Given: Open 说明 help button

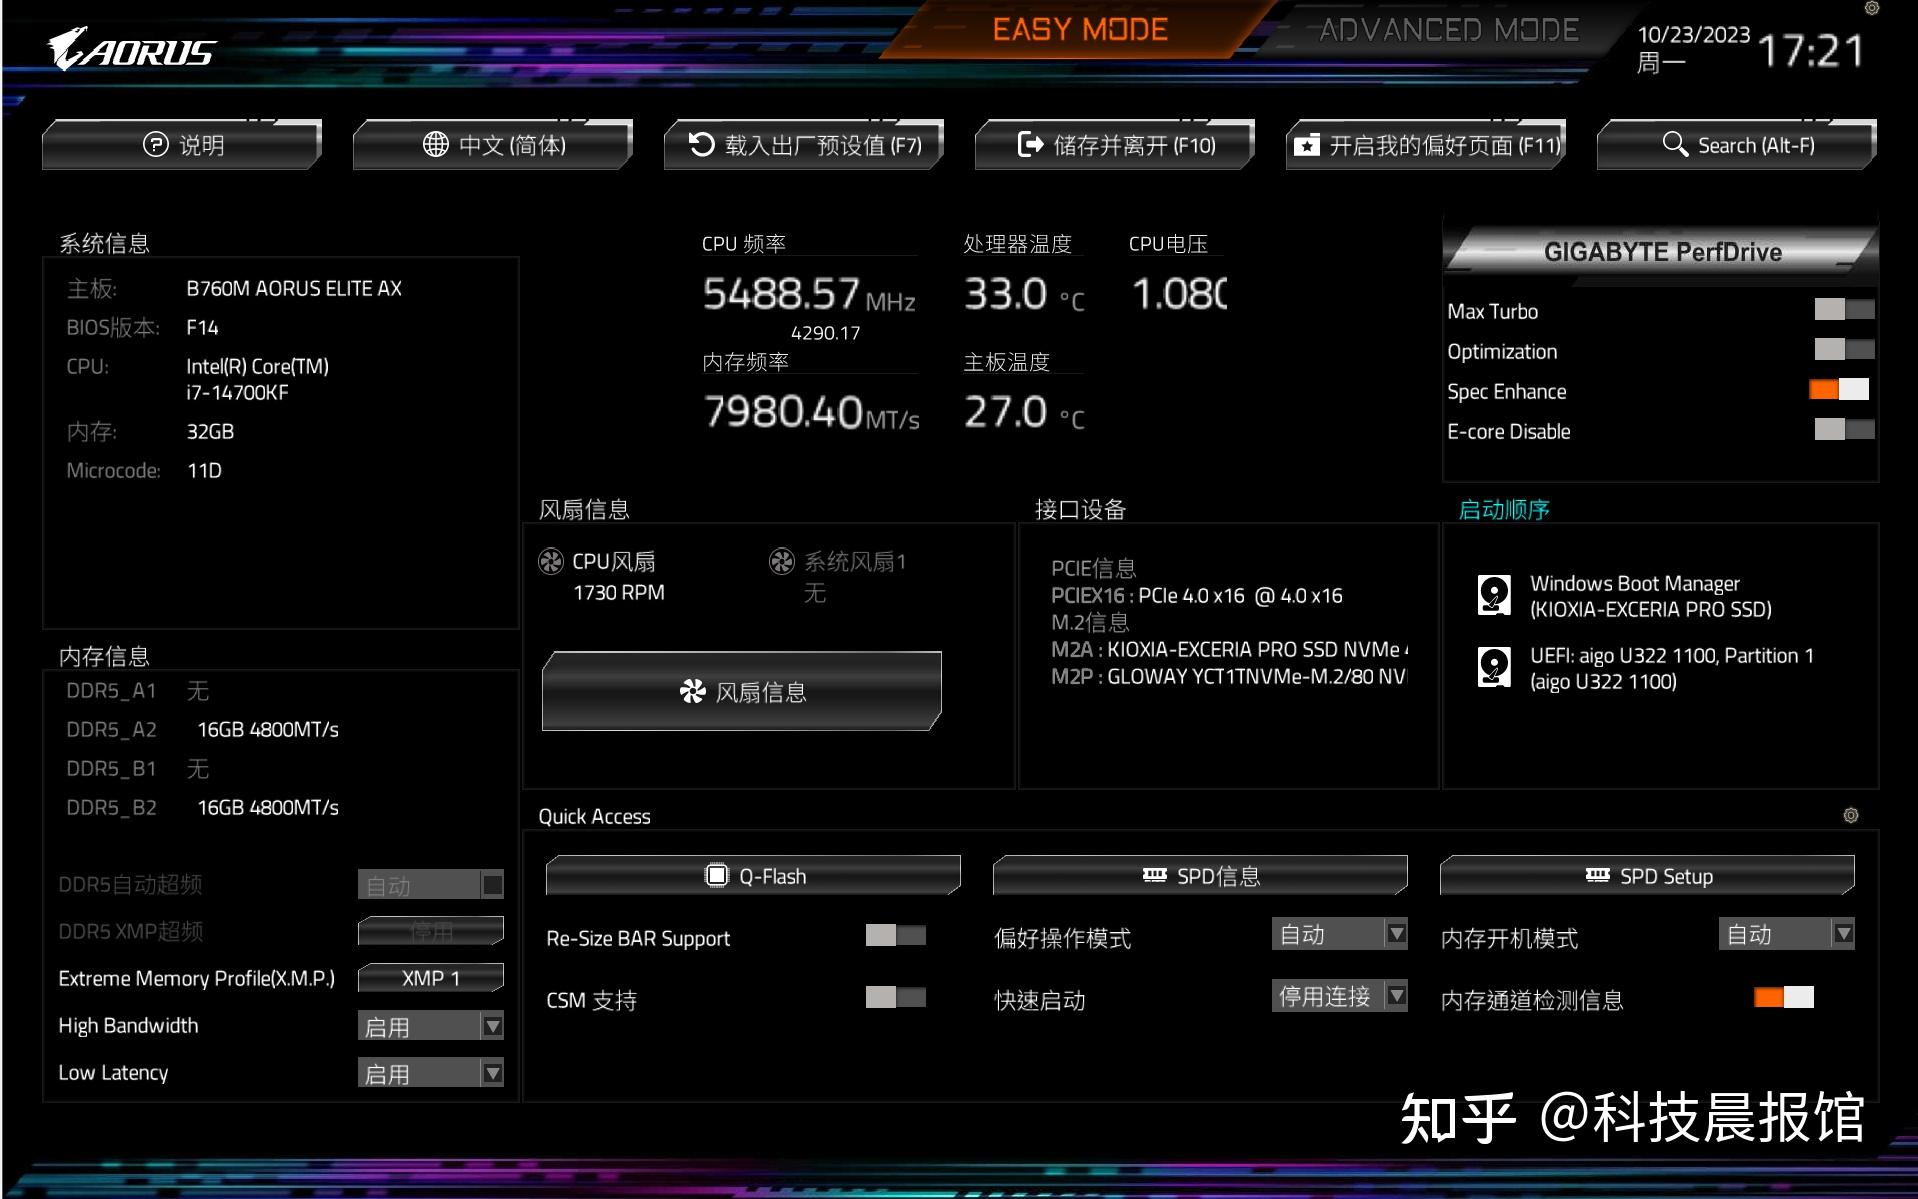Looking at the screenshot, I should point(182,145).
